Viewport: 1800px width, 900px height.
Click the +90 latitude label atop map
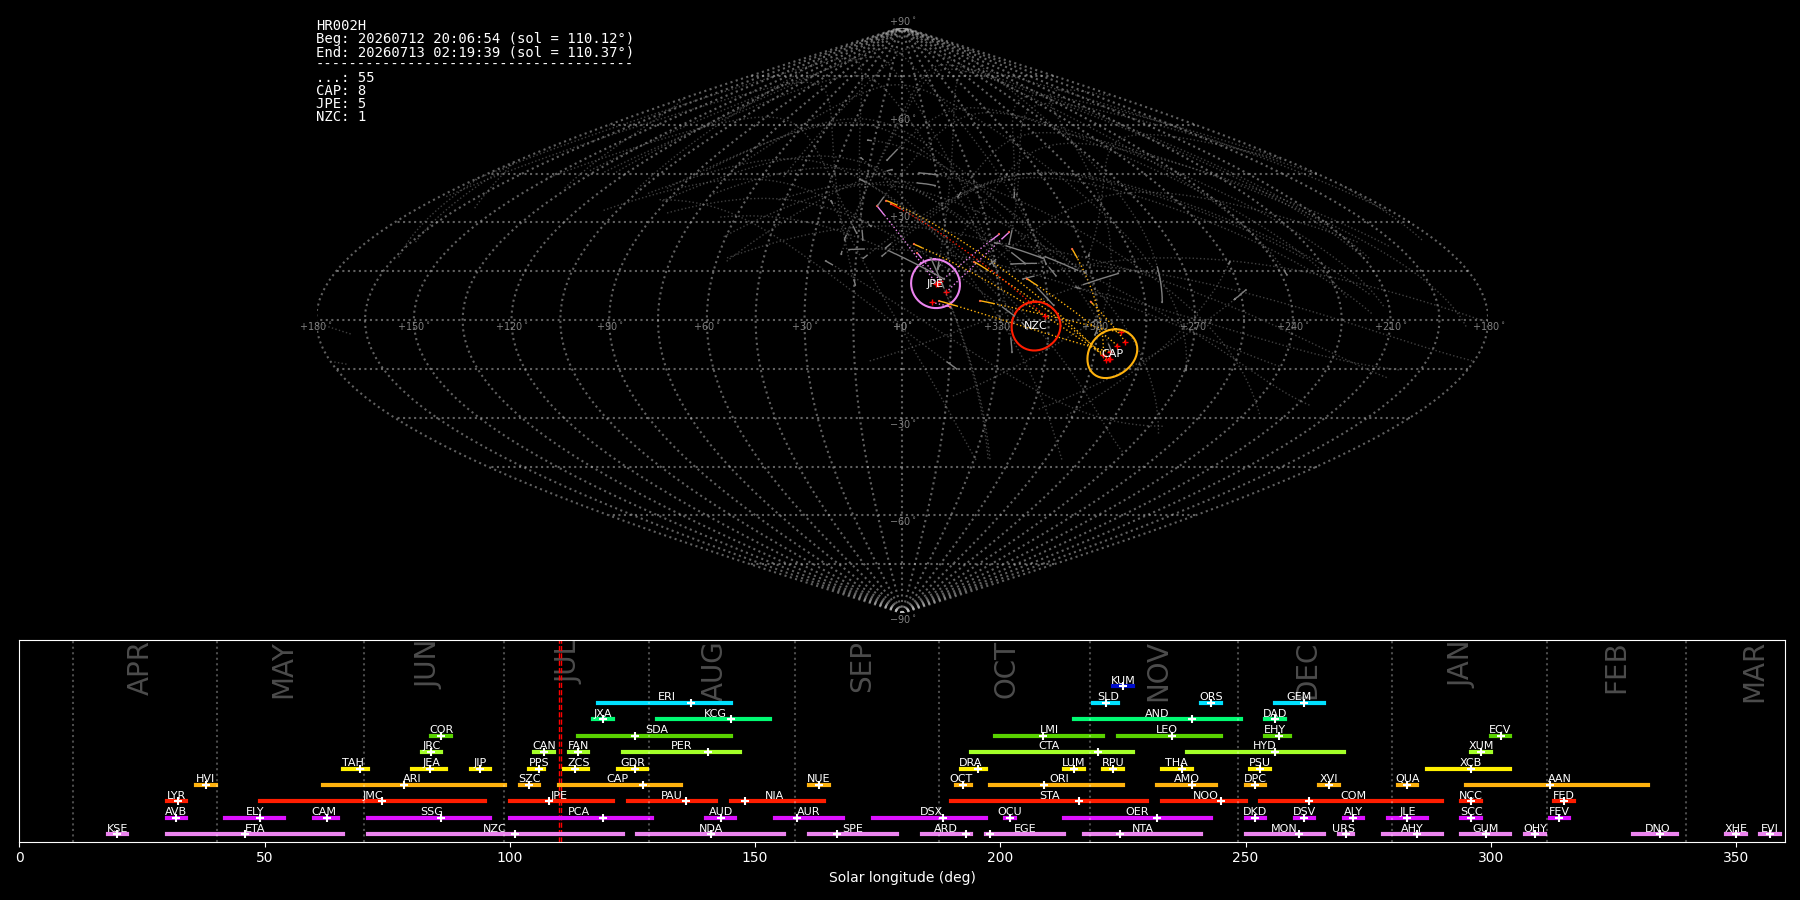(902, 22)
